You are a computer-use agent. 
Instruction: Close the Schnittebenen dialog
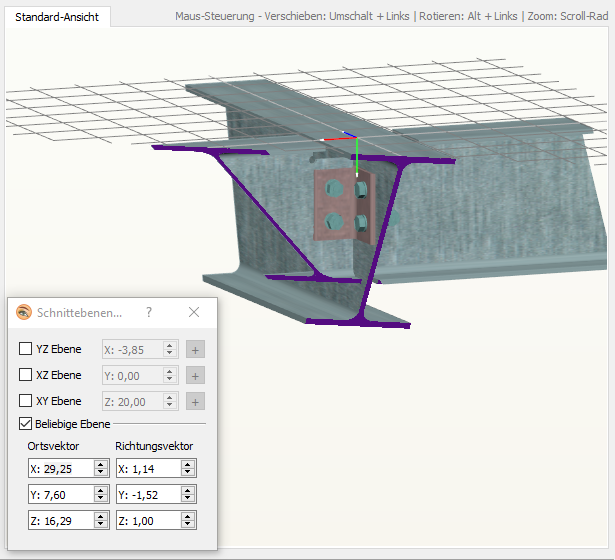tap(194, 312)
